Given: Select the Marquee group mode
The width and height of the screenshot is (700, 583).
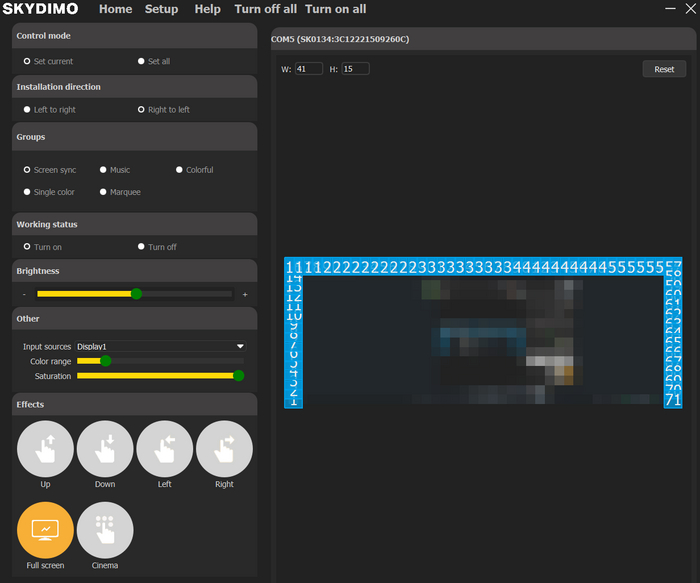Looking at the screenshot, I should pos(103,192).
